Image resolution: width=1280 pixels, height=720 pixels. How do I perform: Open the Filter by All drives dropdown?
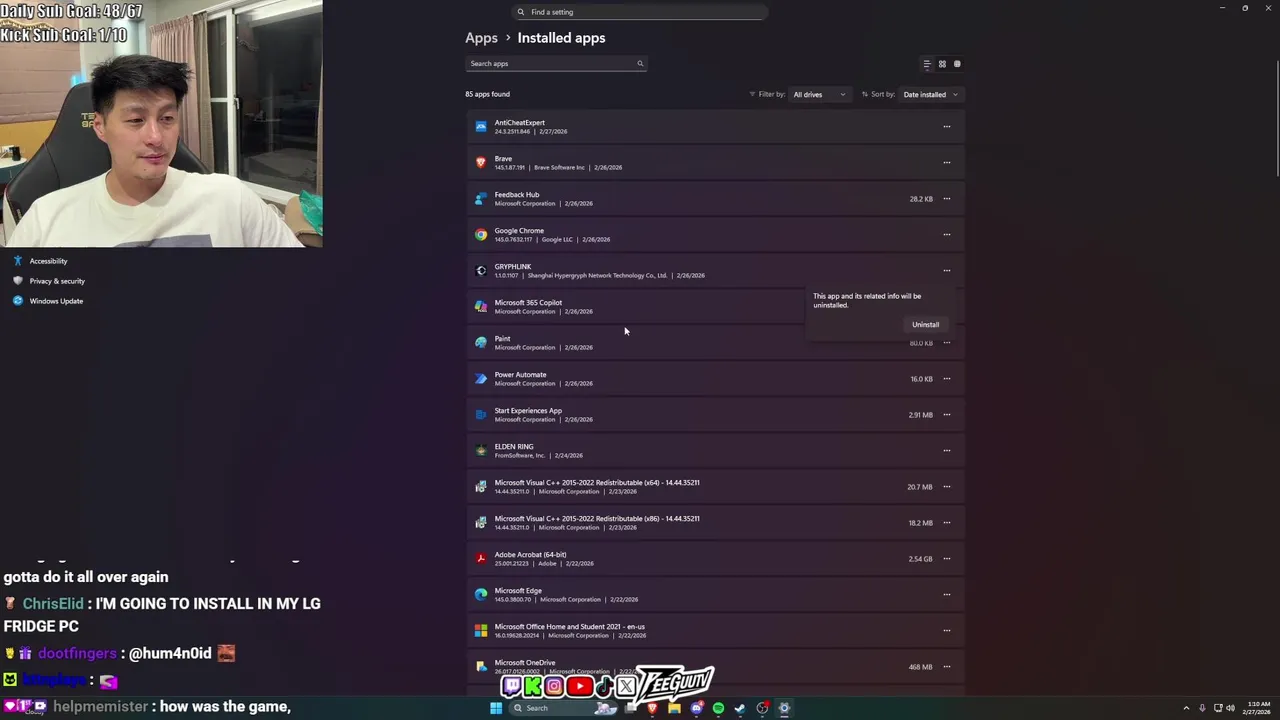point(819,95)
